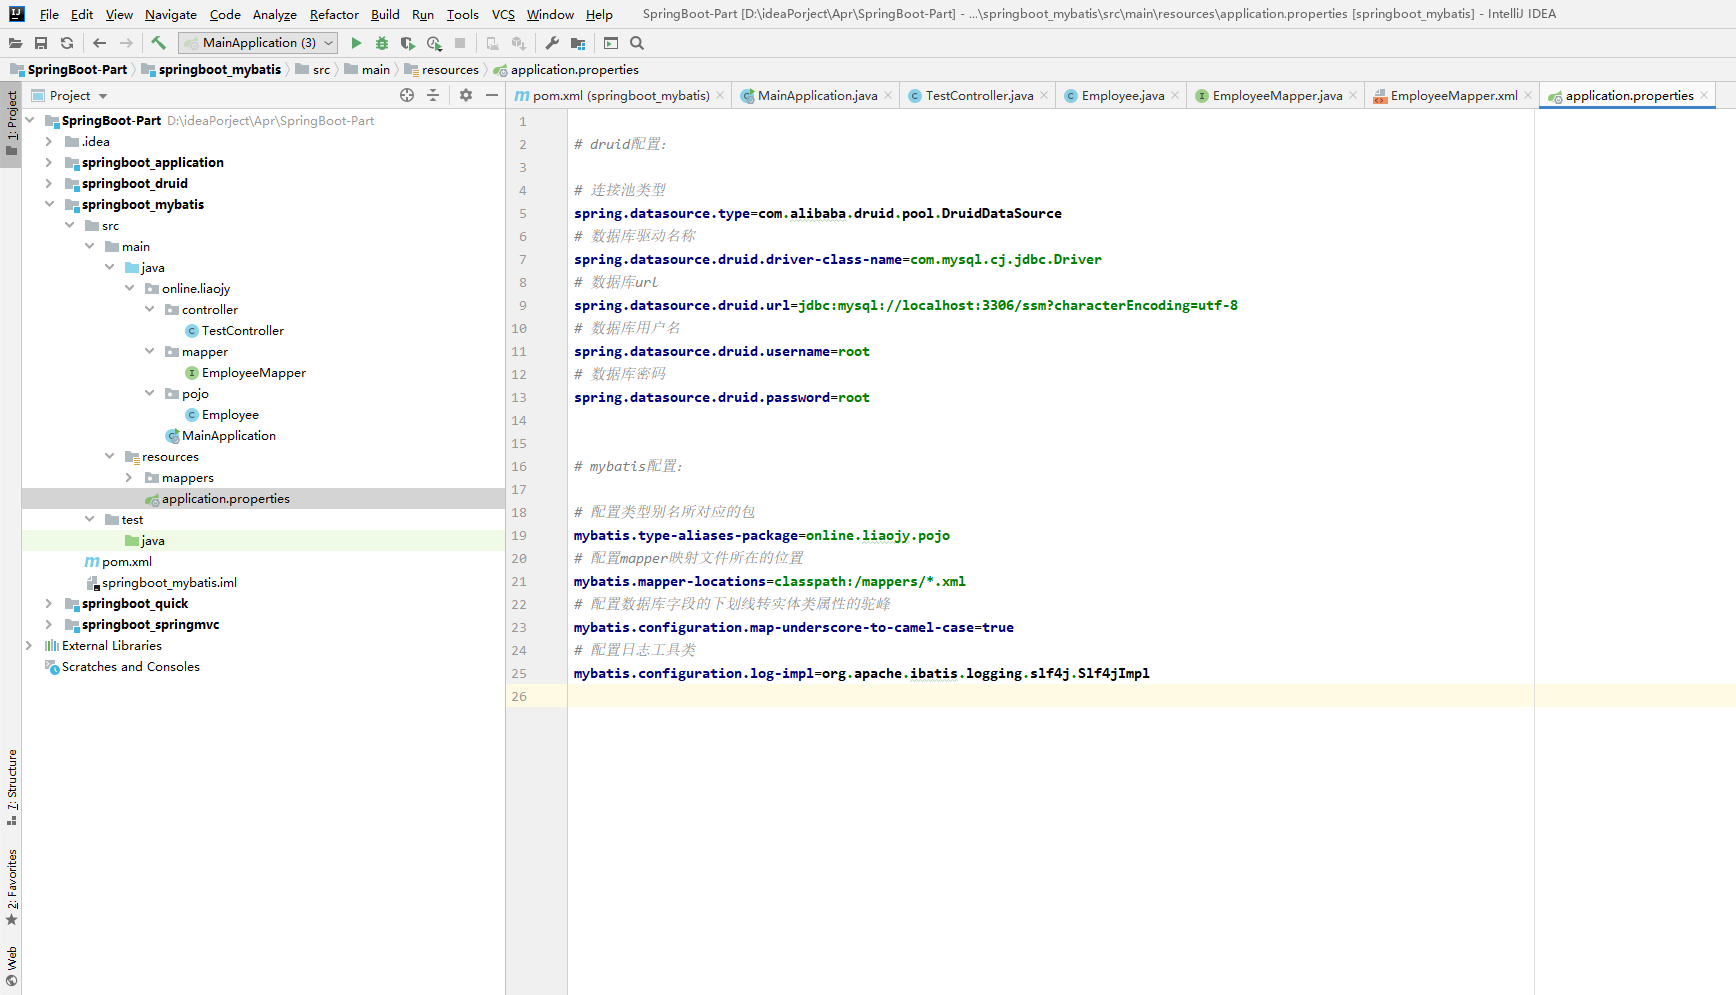Collapse all nodes in the Project panel
1736x995 pixels.
pos(433,95)
